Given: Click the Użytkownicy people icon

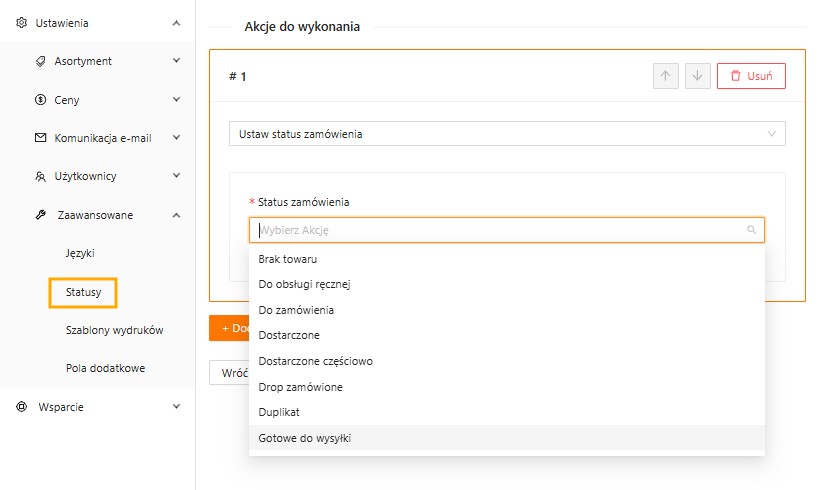Looking at the screenshot, I should [41, 177].
